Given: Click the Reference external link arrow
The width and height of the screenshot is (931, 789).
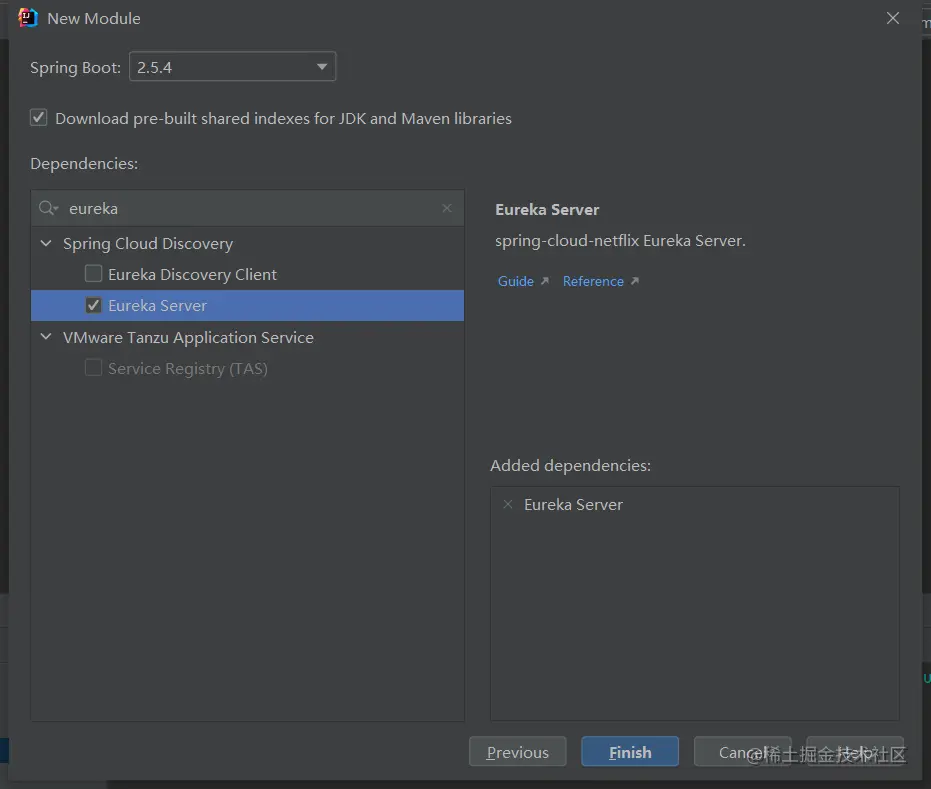Looking at the screenshot, I should tap(635, 281).
